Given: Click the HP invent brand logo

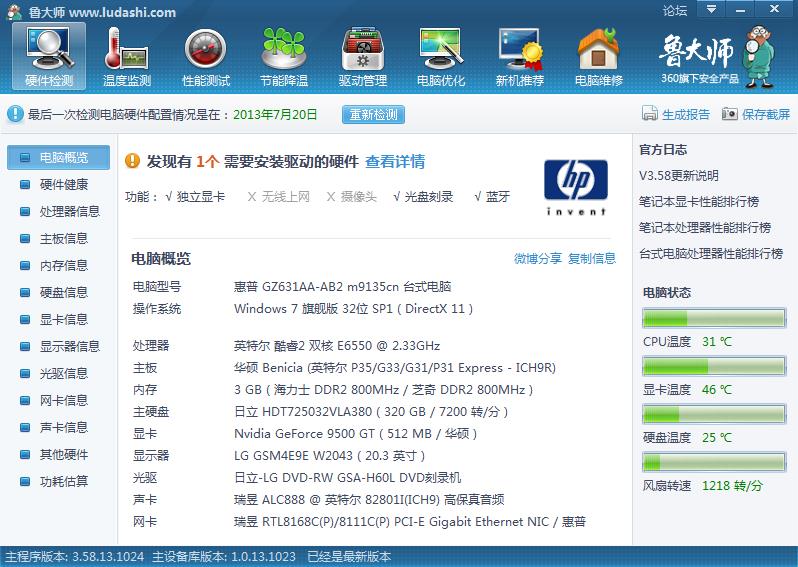Looking at the screenshot, I should 575,187.
